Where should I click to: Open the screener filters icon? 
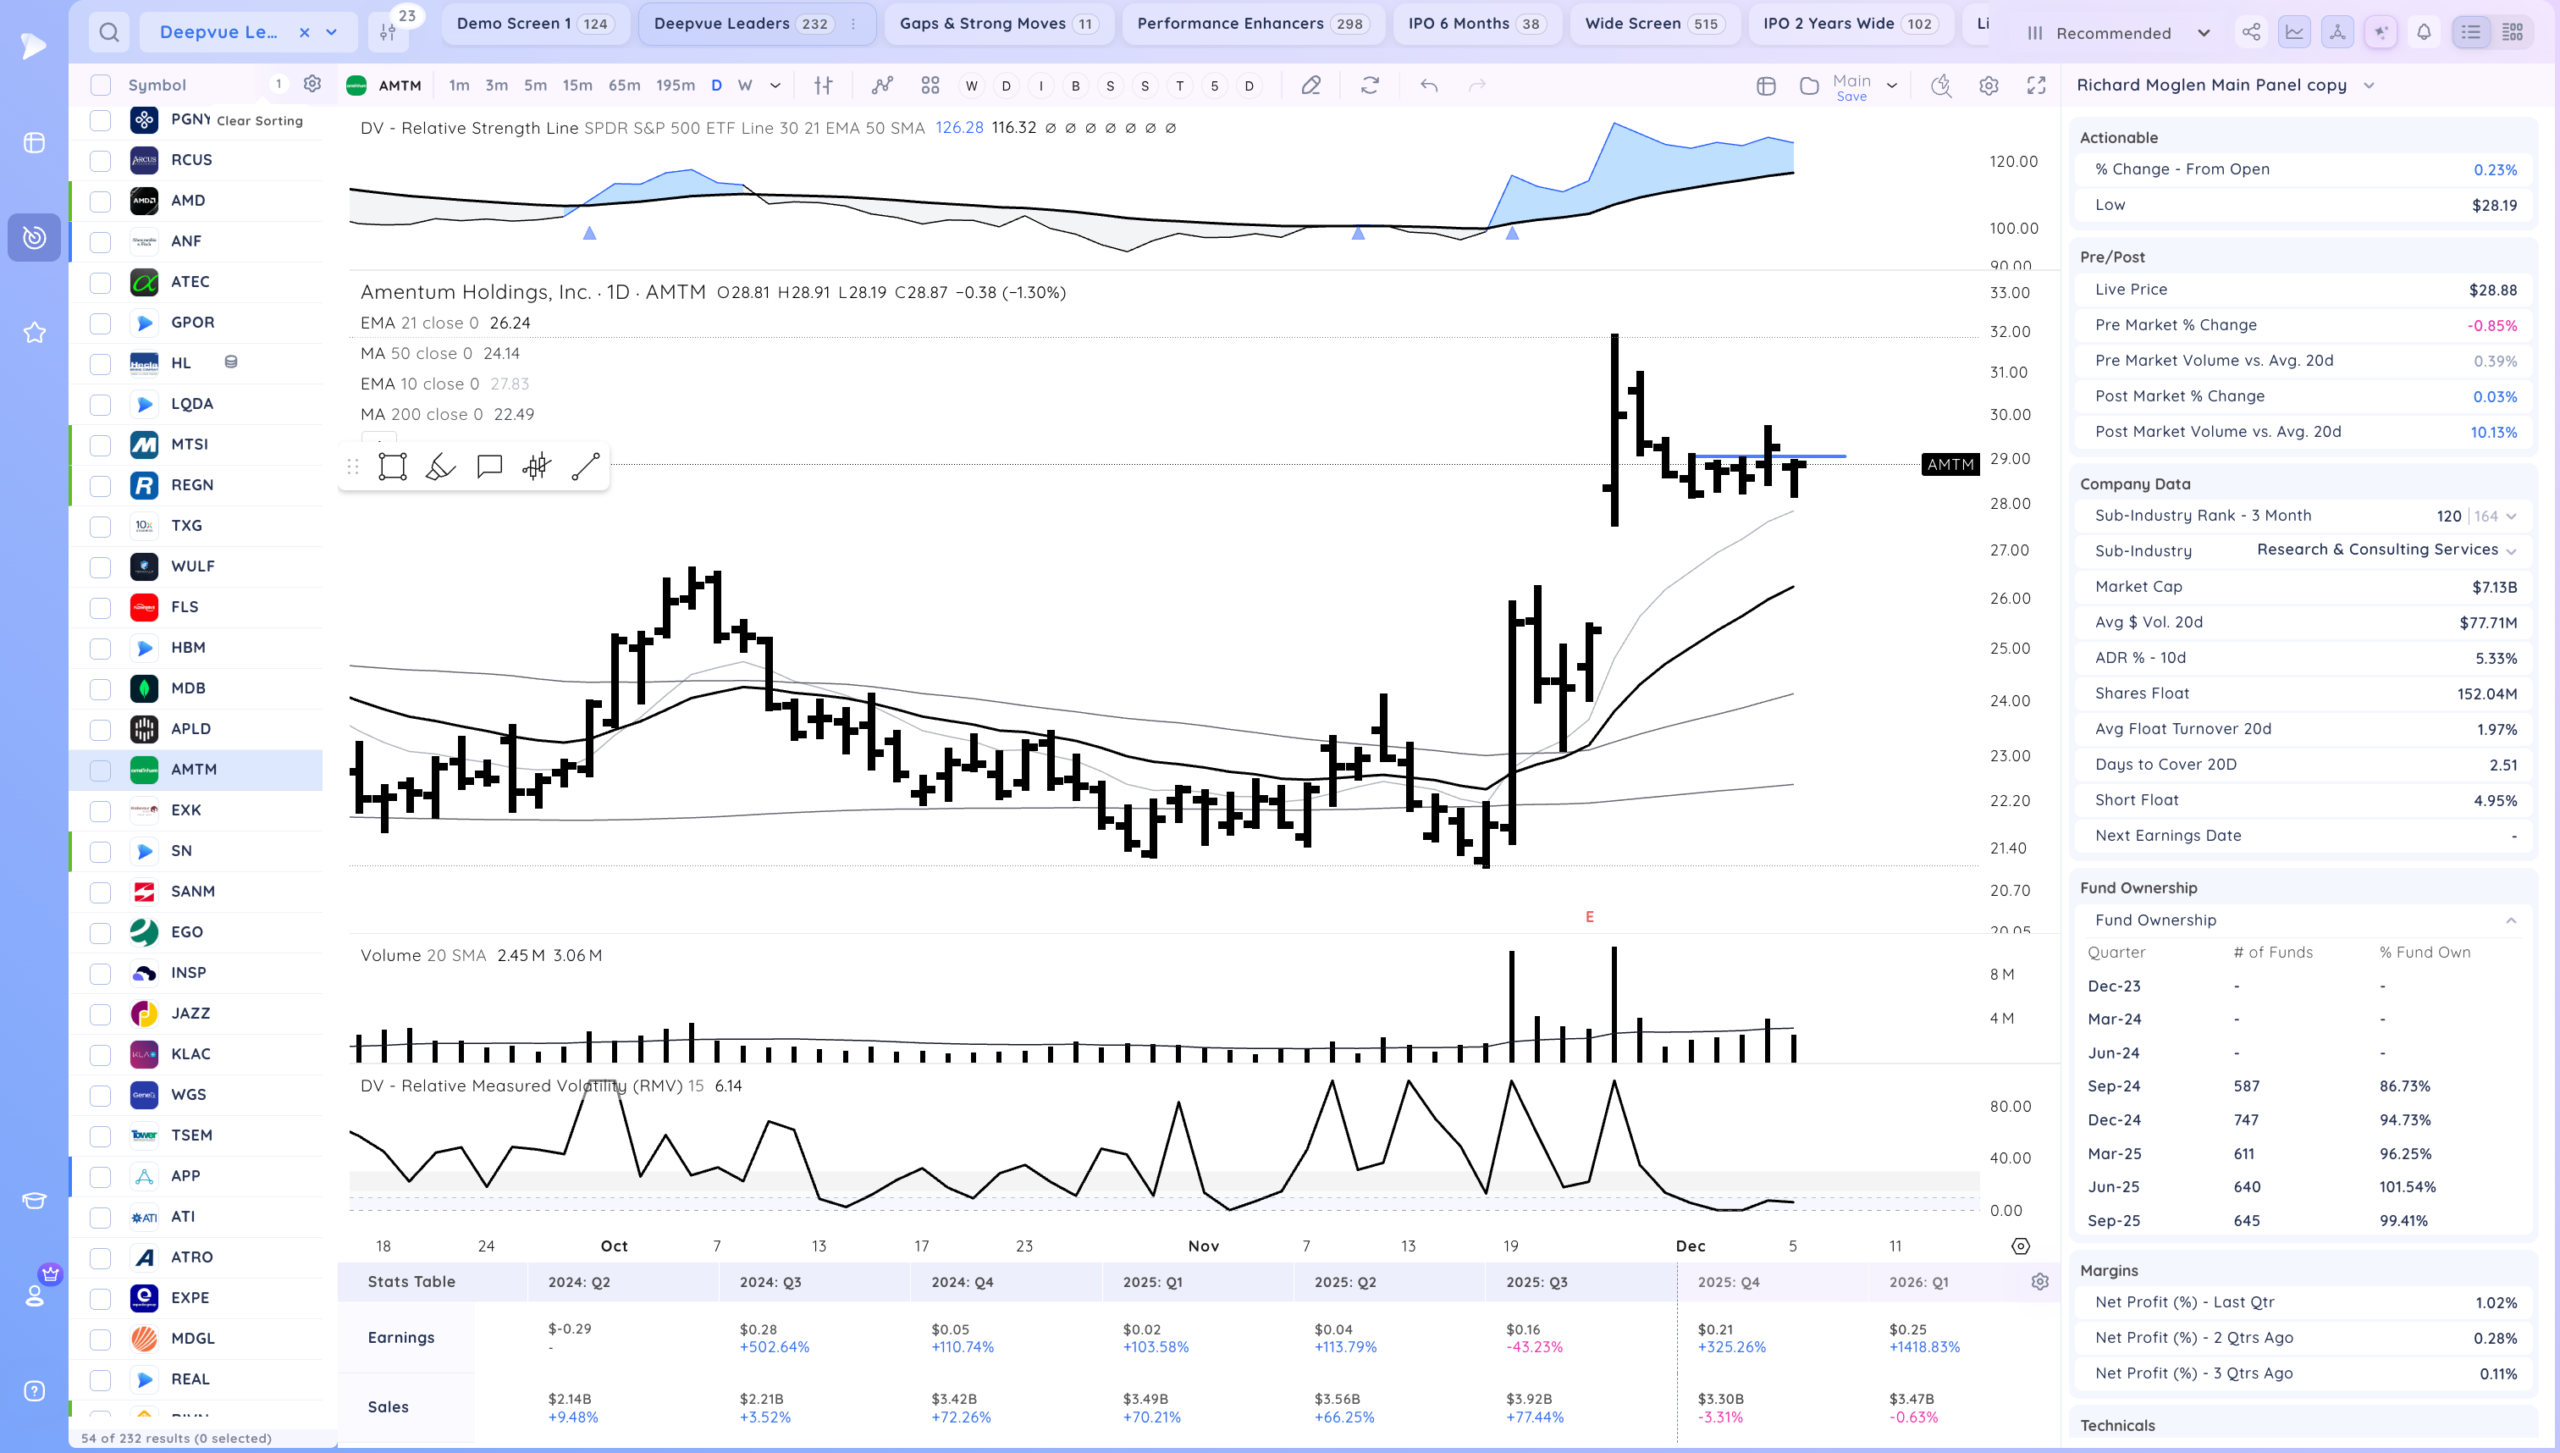(388, 33)
